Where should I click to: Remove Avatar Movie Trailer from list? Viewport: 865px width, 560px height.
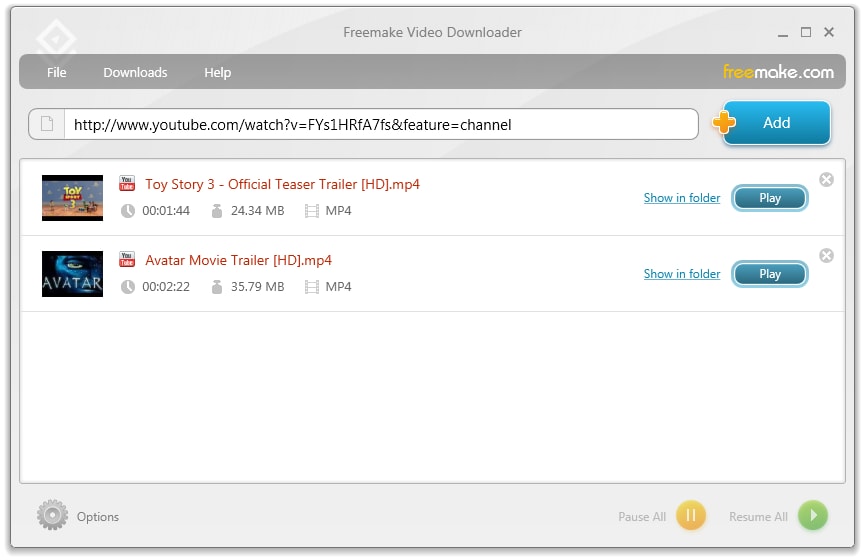(x=826, y=255)
